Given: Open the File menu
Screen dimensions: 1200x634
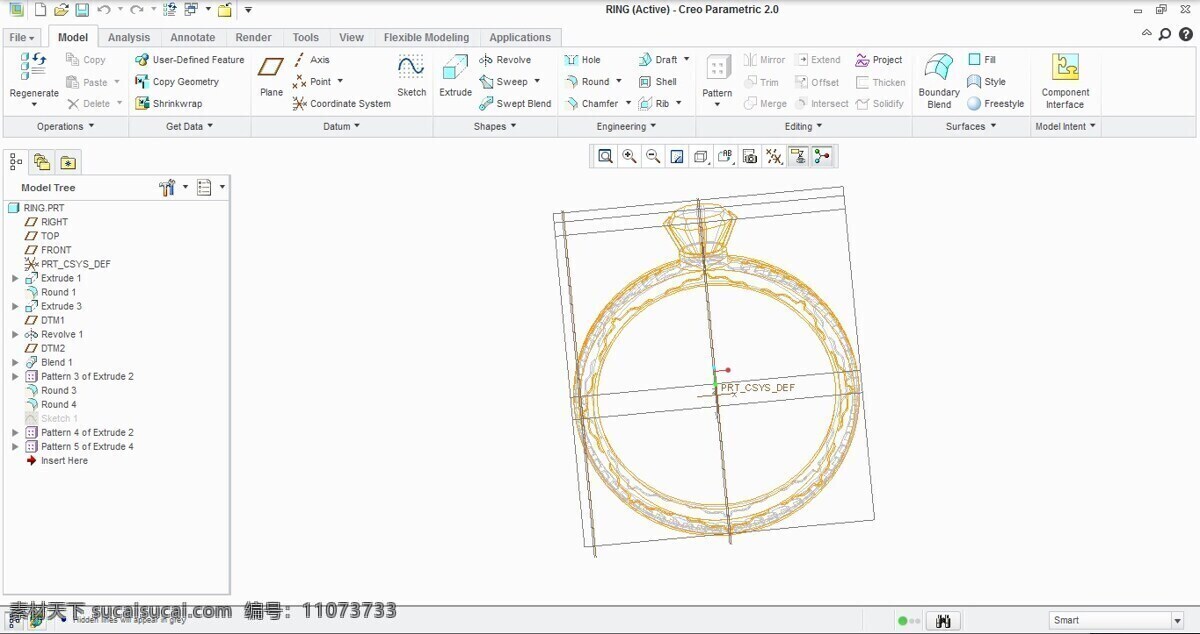Looking at the screenshot, I should (x=21, y=38).
